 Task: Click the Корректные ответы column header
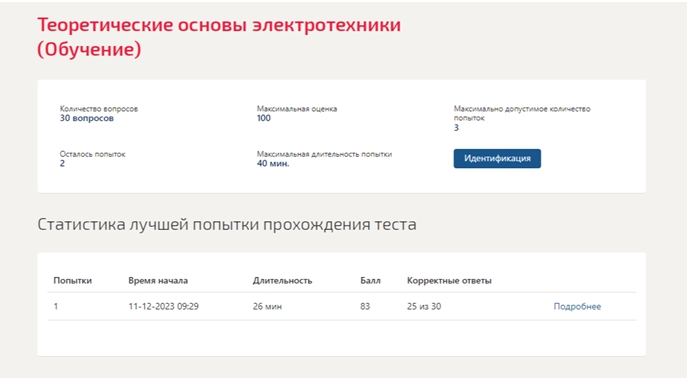tap(449, 280)
